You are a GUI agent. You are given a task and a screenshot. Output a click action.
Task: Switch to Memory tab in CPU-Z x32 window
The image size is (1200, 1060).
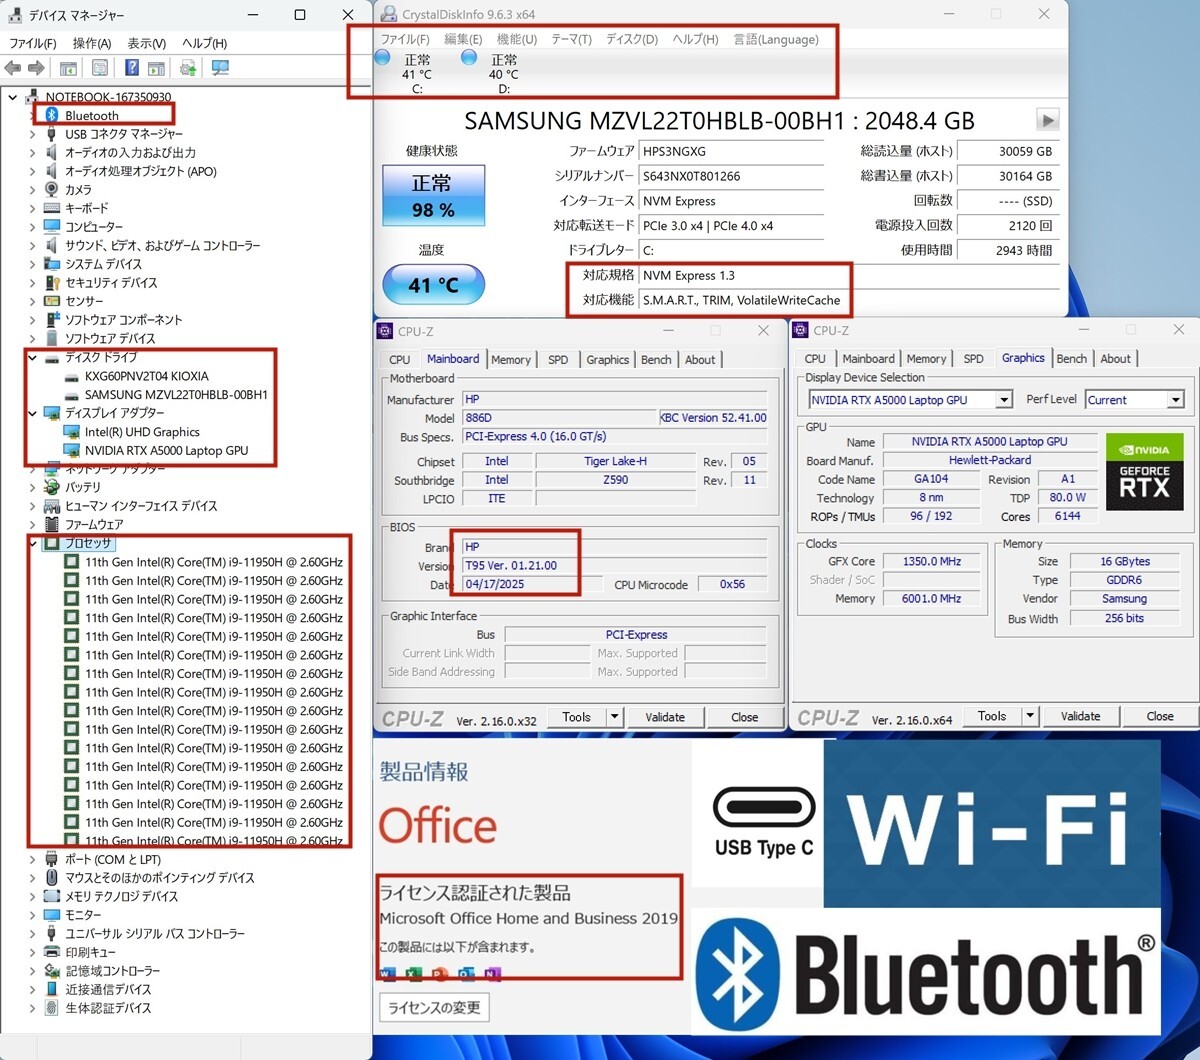pyautogui.click(x=511, y=359)
